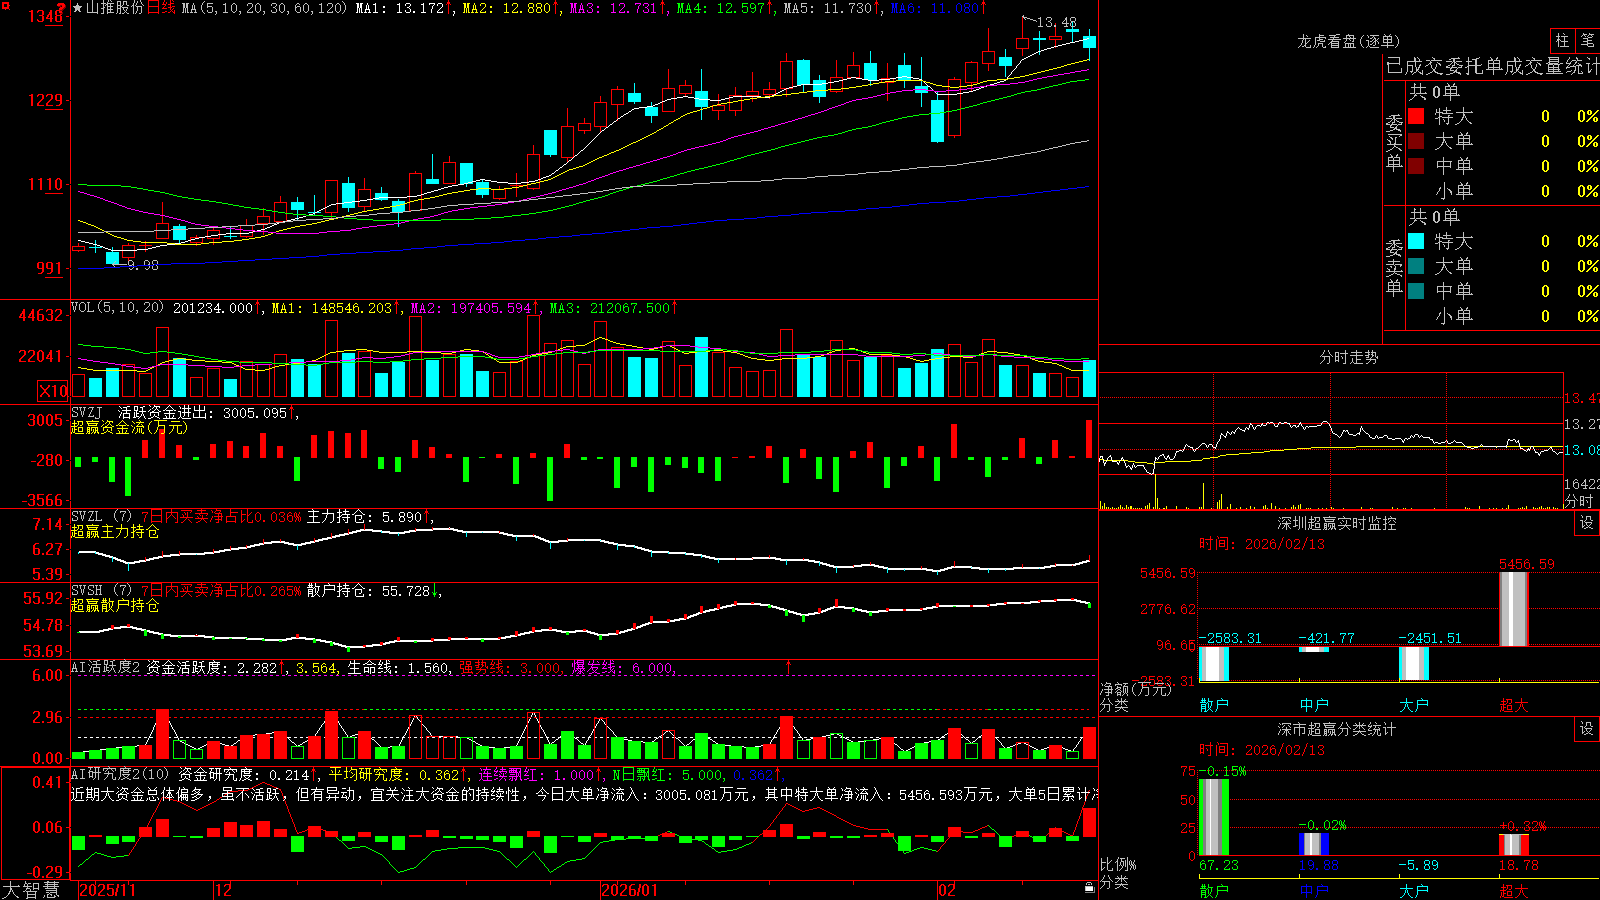
Task: Click the 16.88 中户 bar in 分类统计
Action: 1314,844
